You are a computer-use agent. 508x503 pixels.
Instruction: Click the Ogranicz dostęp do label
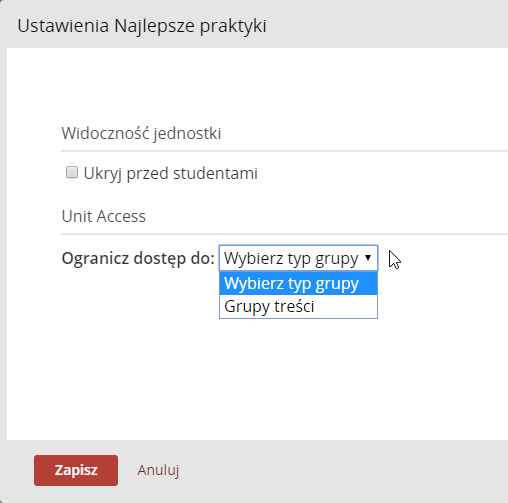(x=138, y=258)
